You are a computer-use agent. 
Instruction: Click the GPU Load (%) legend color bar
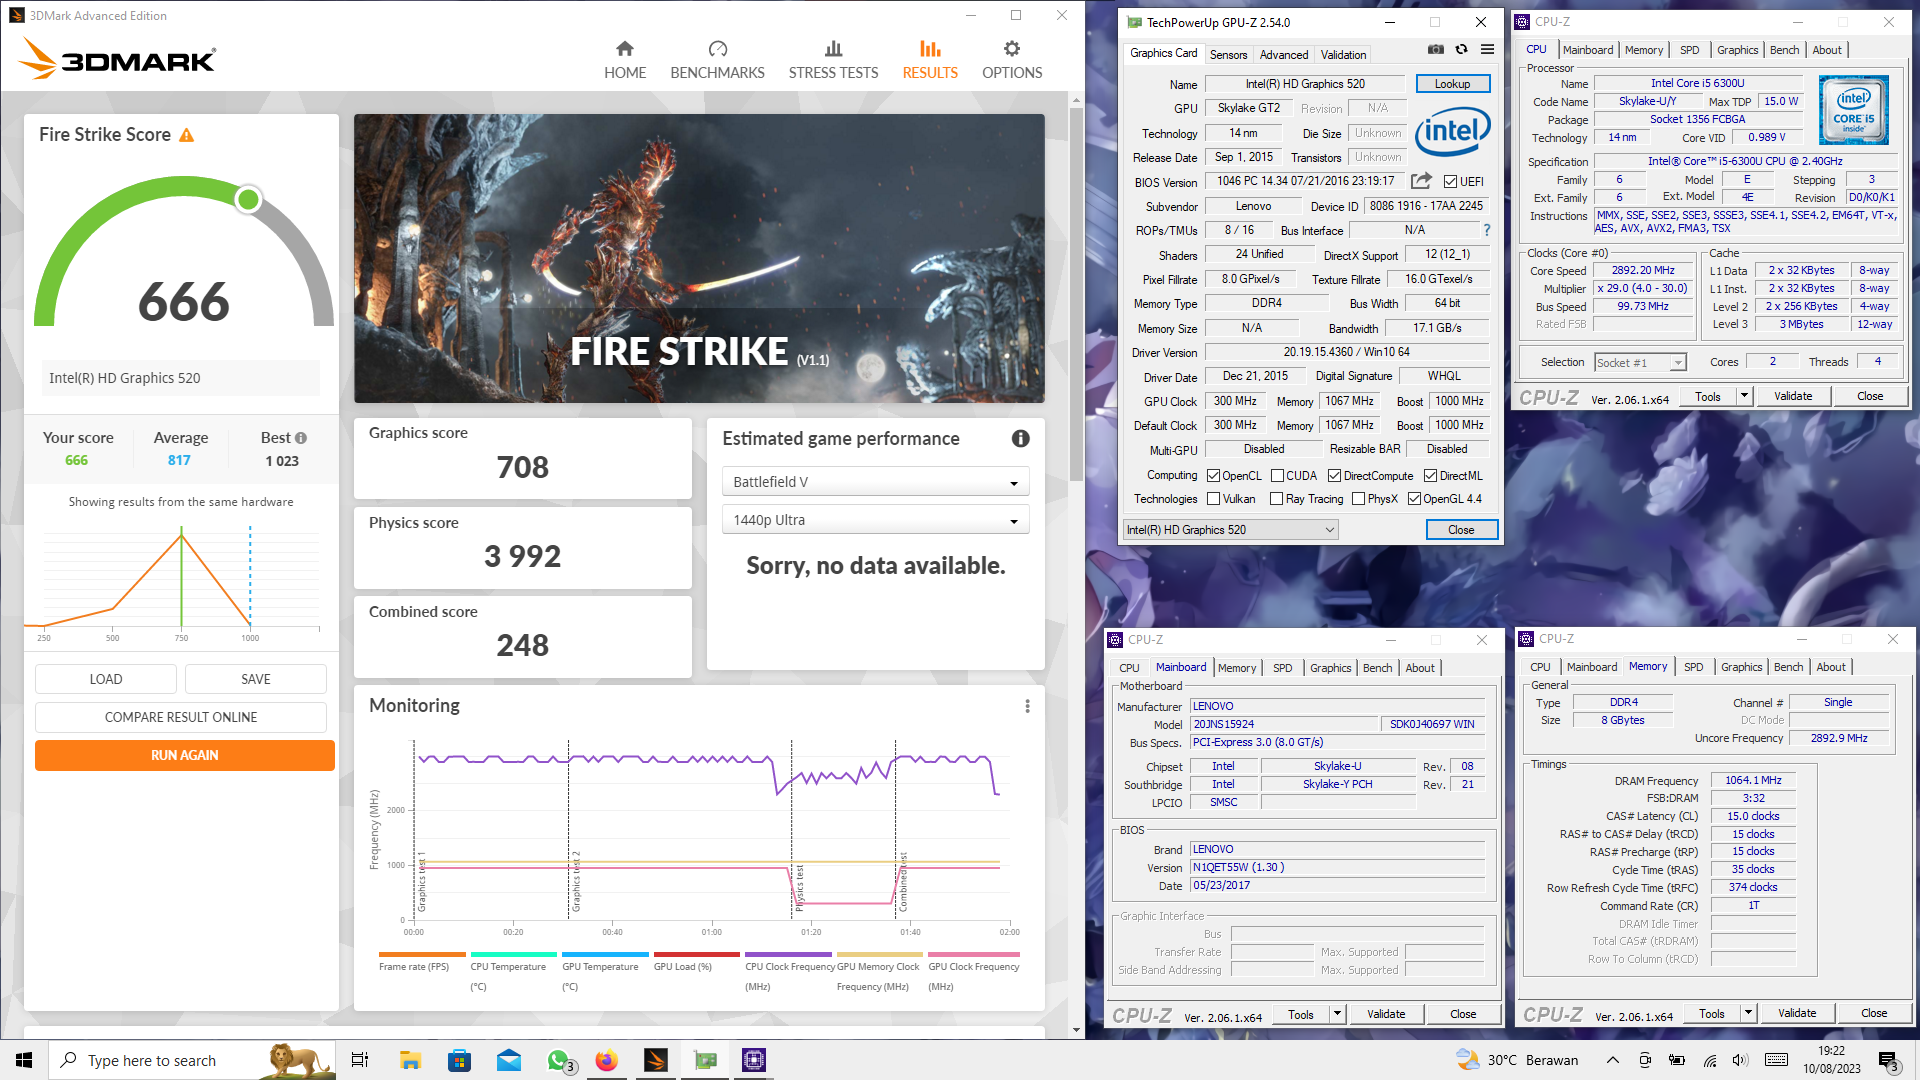pyautogui.click(x=696, y=954)
